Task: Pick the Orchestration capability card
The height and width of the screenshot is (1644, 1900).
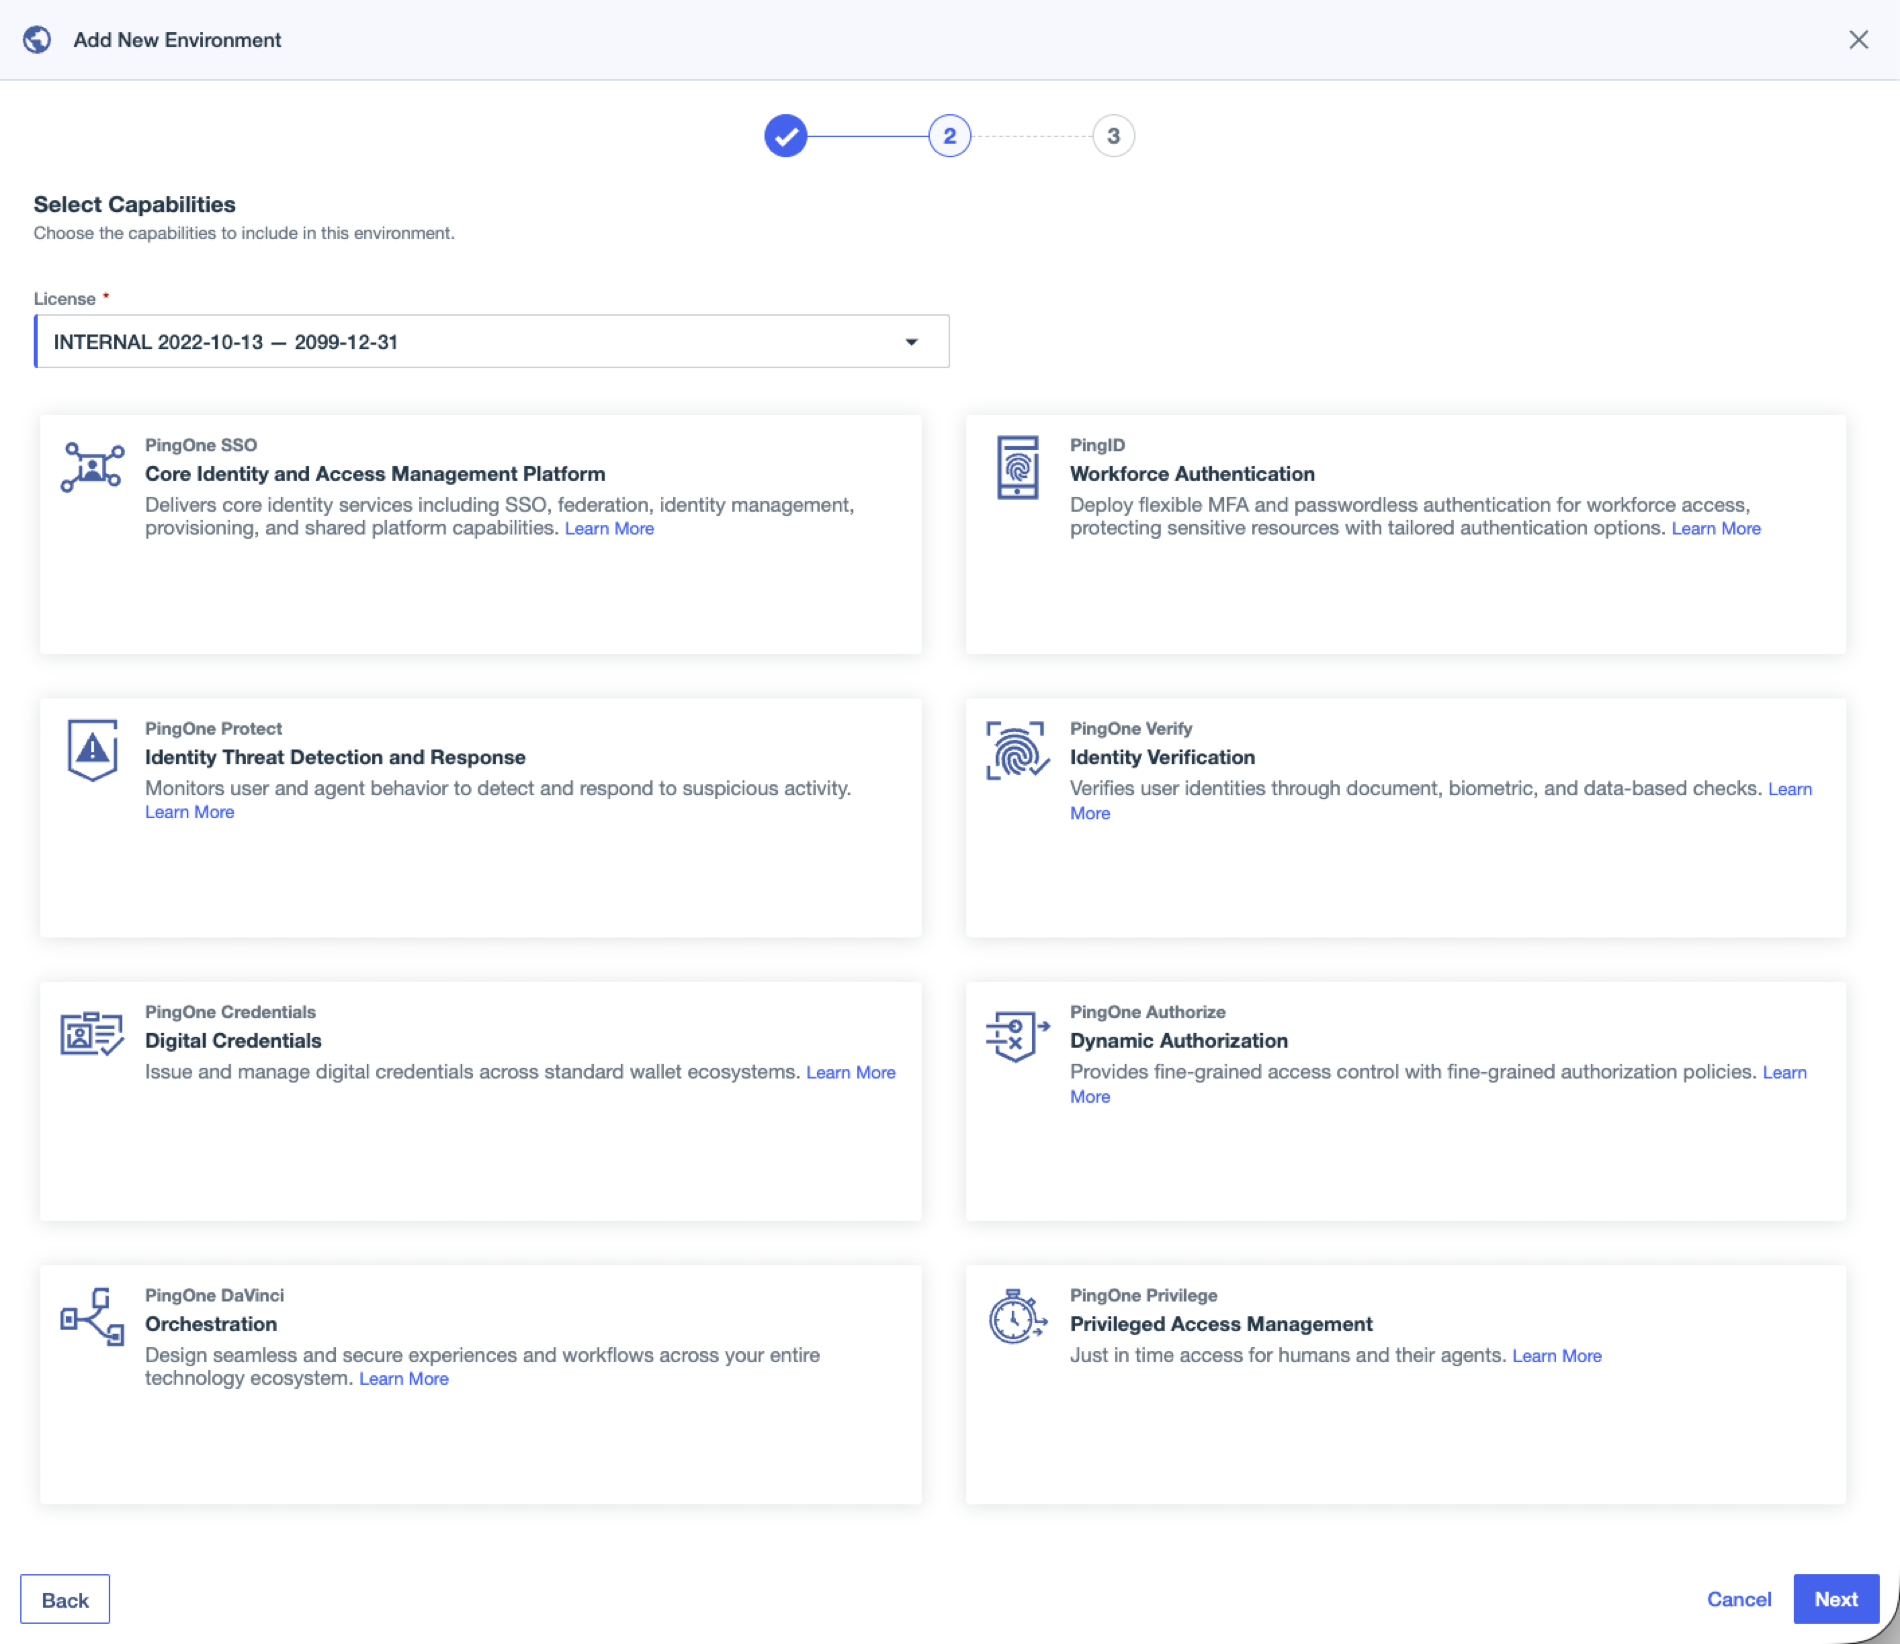Action: pos(480,1384)
